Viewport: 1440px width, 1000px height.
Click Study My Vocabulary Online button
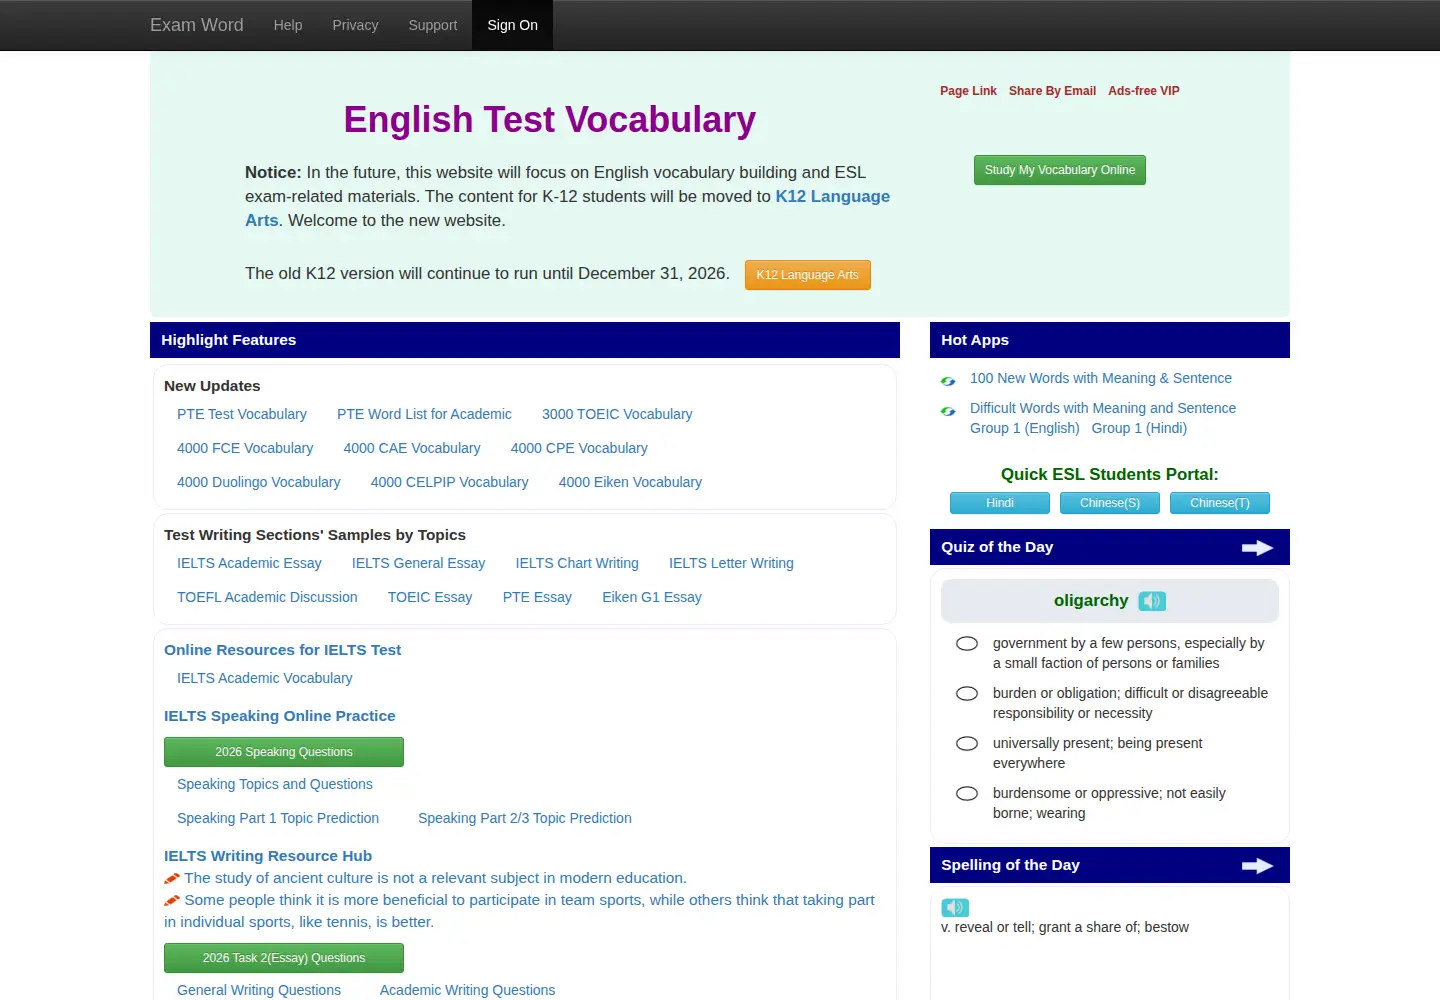tap(1060, 170)
